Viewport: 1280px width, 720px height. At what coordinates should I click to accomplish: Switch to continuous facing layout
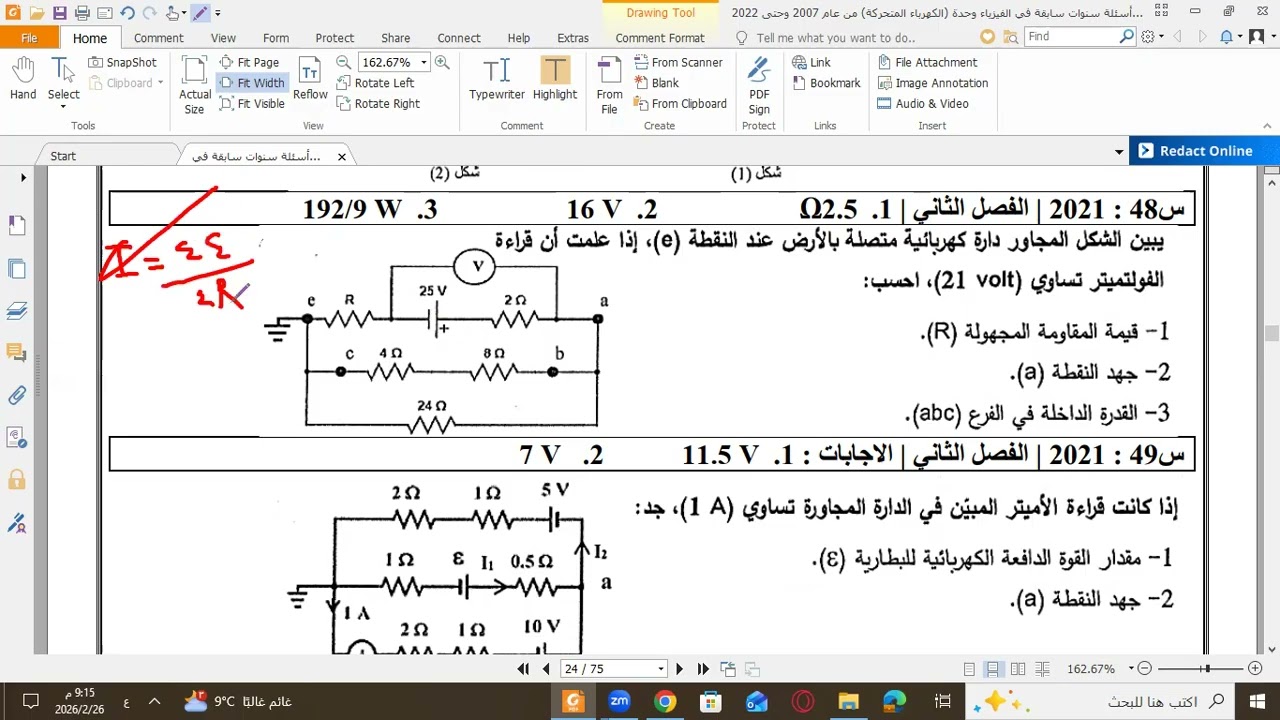tap(1041, 669)
